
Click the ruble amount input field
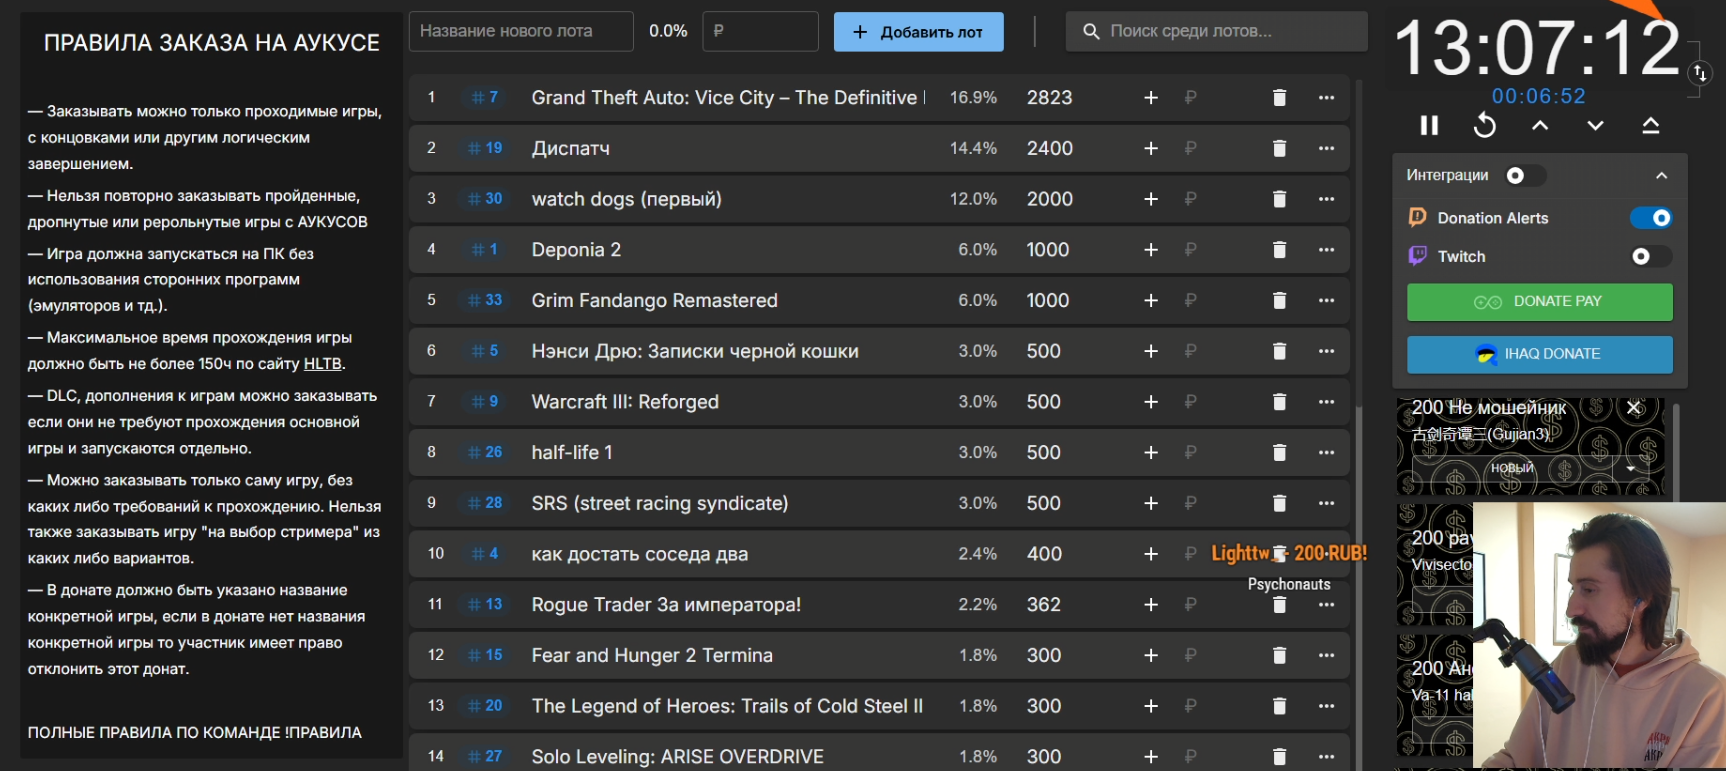(x=761, y=31)
